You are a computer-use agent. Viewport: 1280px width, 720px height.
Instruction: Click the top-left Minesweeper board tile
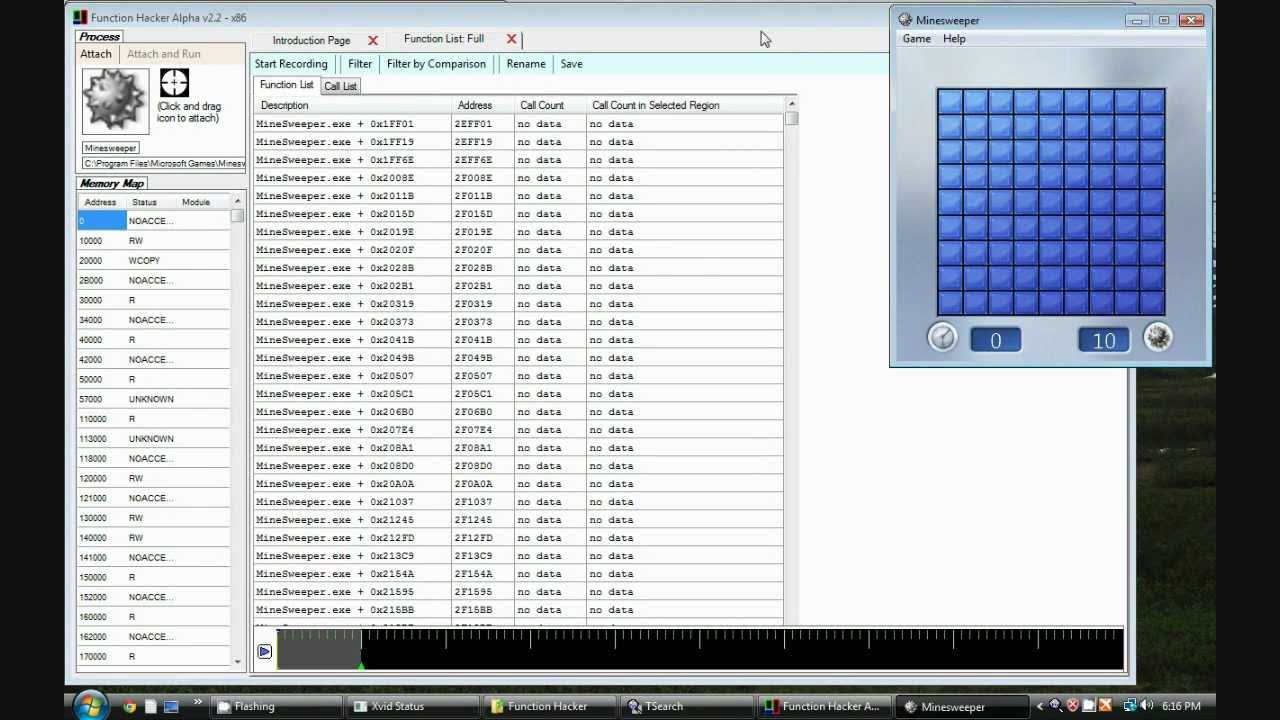coord(949,100)
